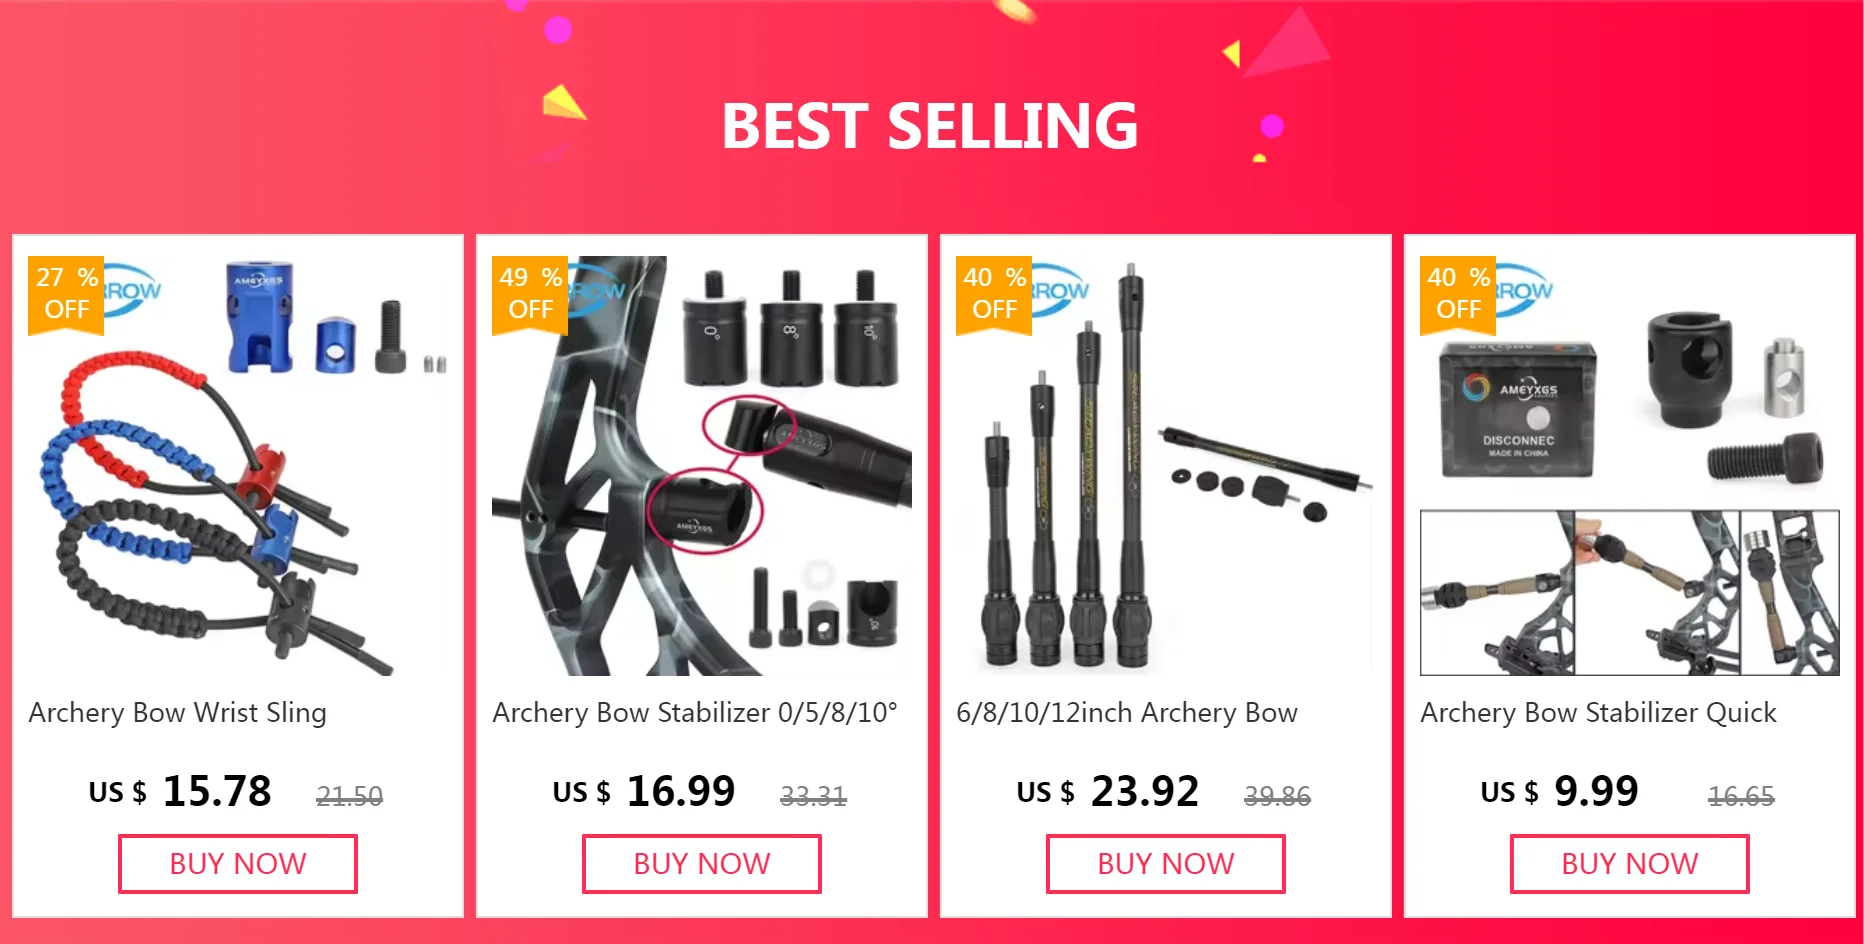Open the Archery Bow Wrist Sling title link

point(178,713)
